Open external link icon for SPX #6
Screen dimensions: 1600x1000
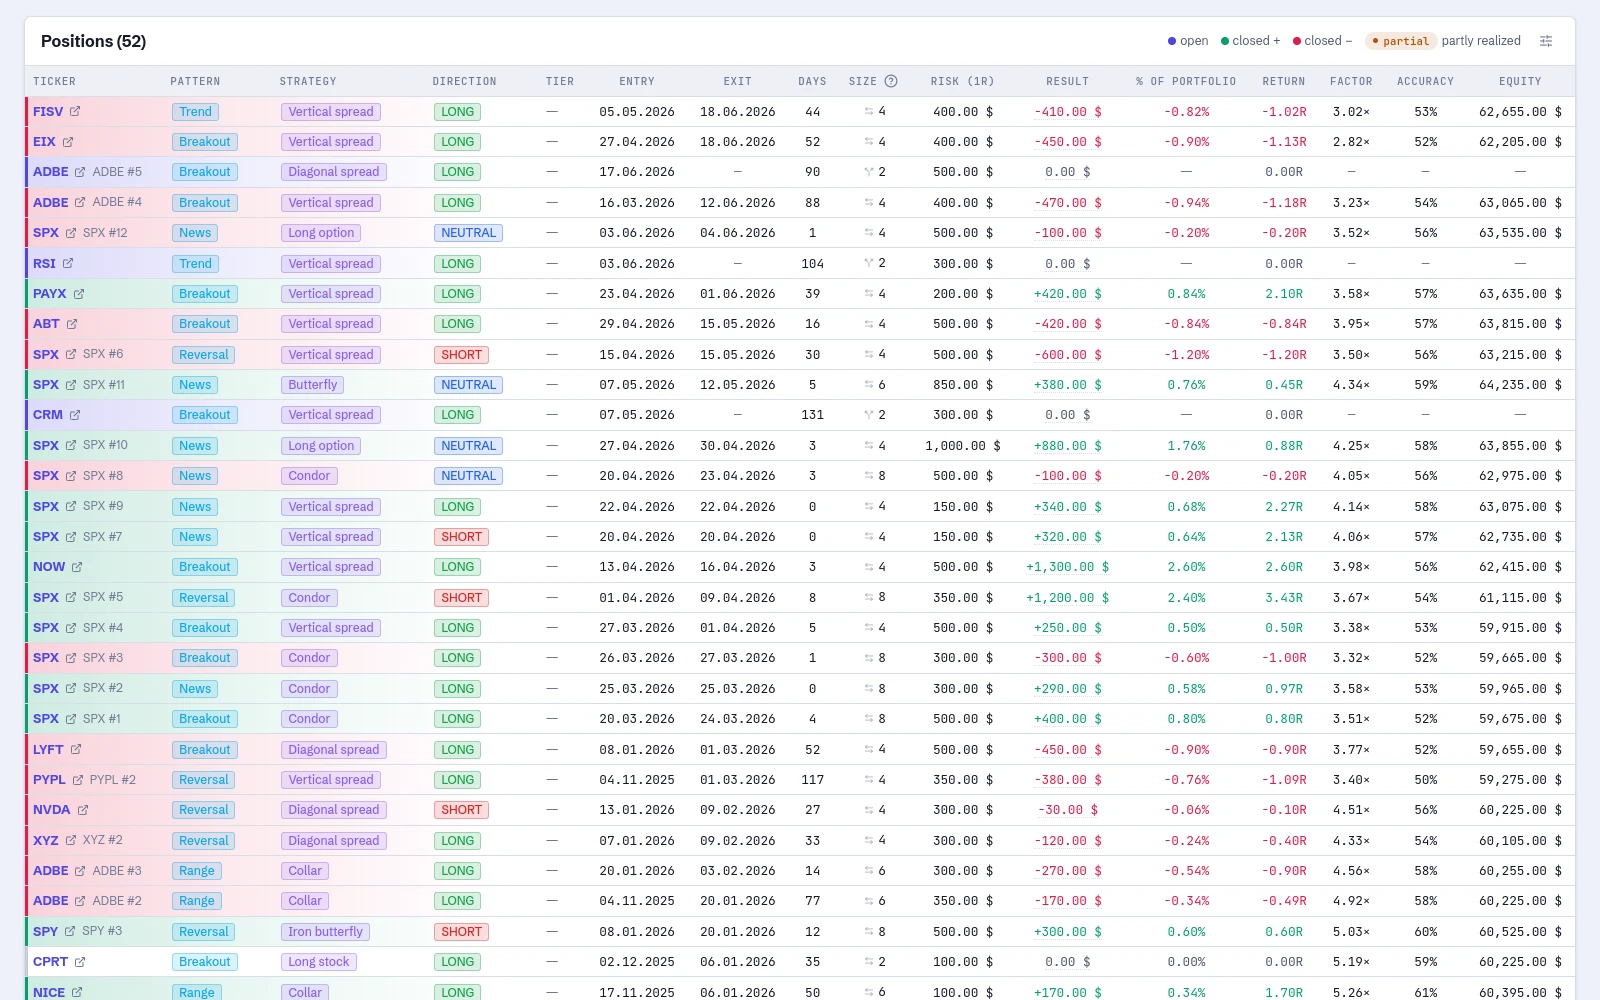[71, 354]
